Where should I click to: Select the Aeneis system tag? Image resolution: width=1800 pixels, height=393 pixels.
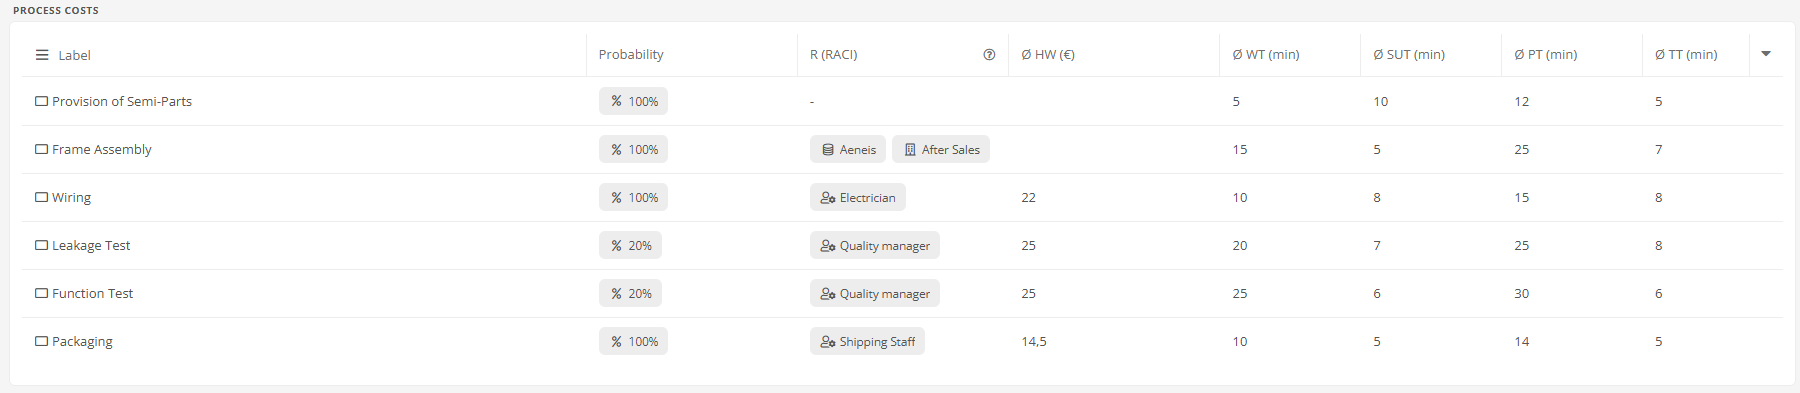point(848,149)
